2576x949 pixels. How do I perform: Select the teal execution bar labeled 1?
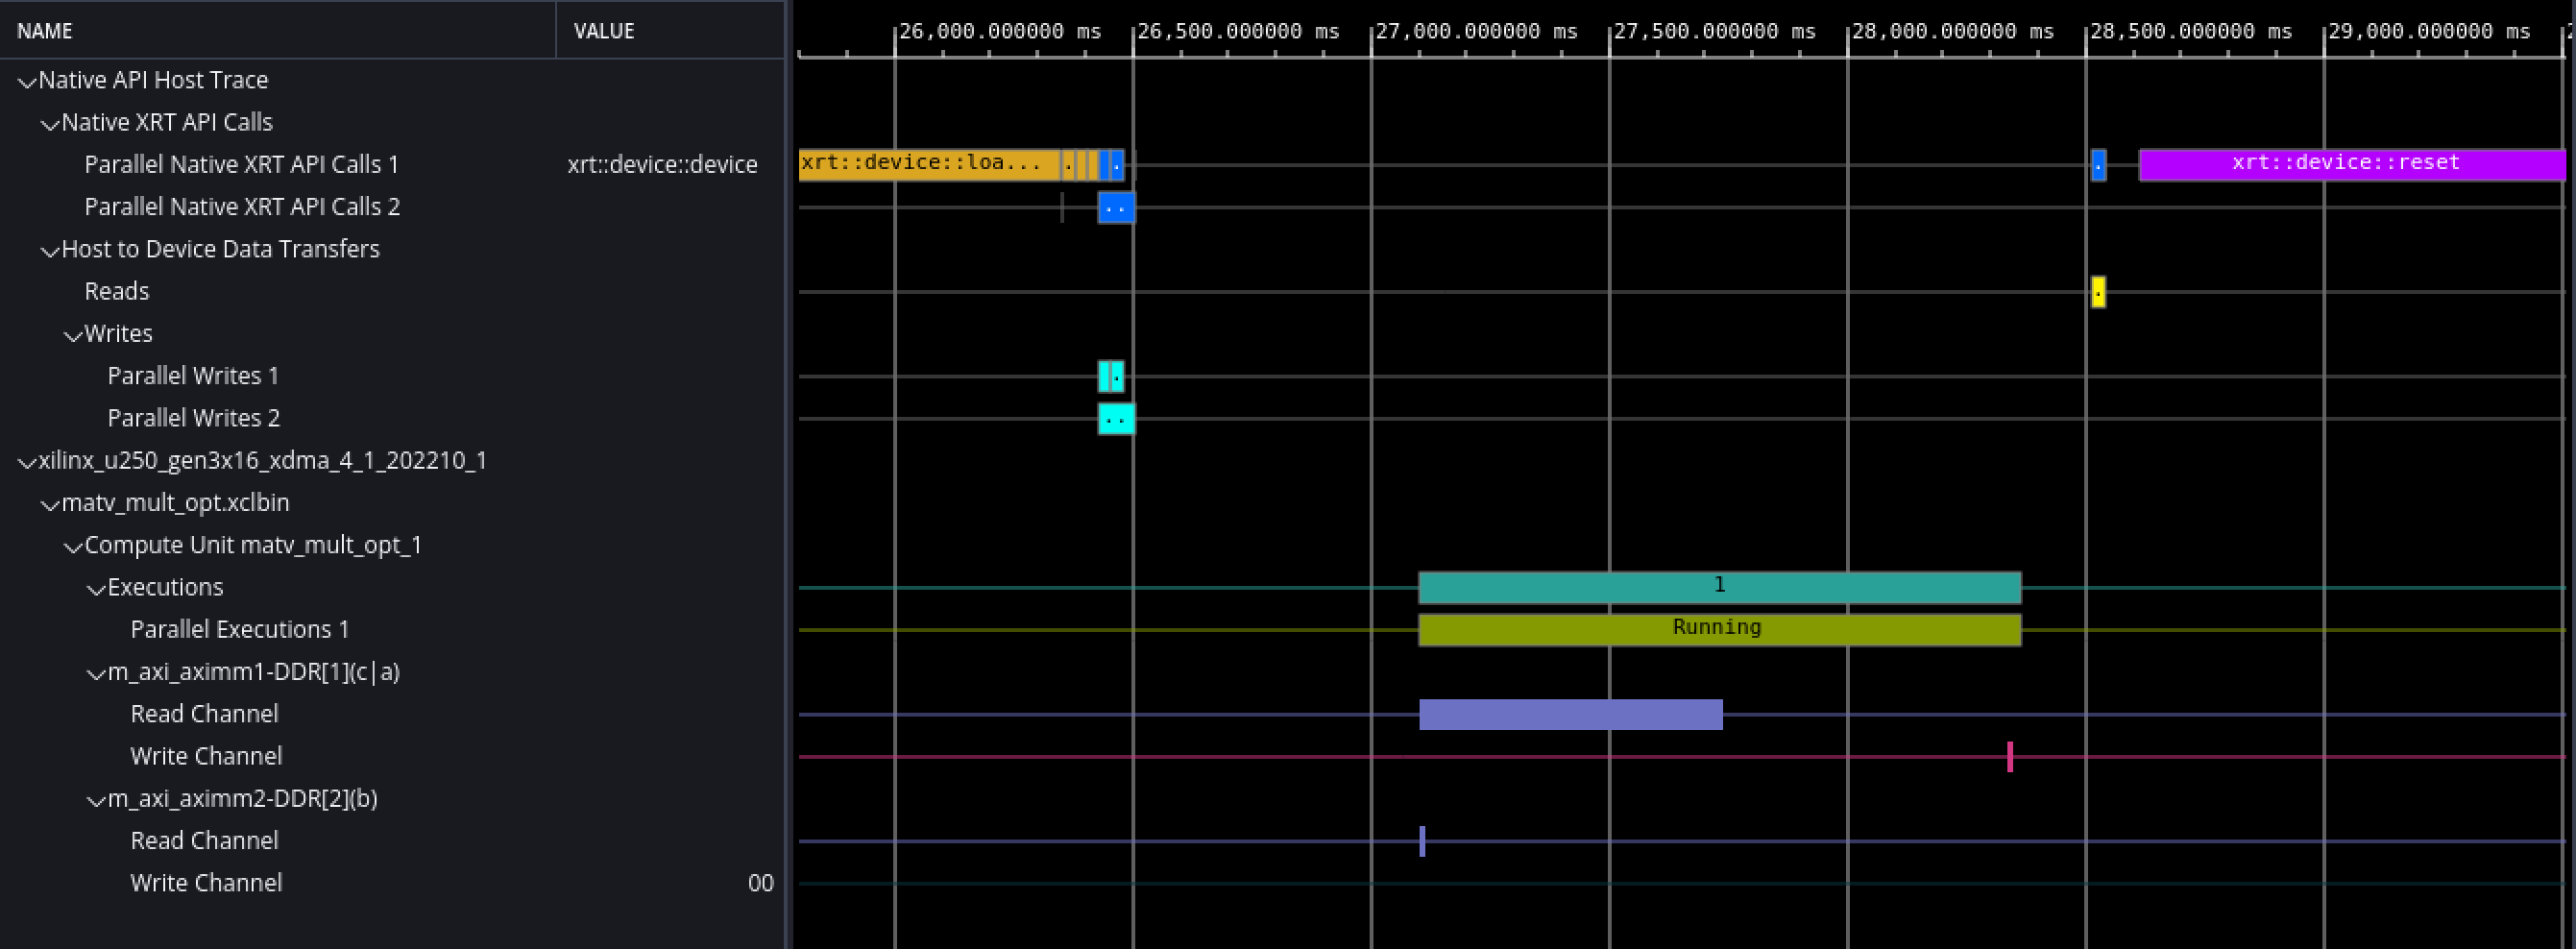point(1719,587)
